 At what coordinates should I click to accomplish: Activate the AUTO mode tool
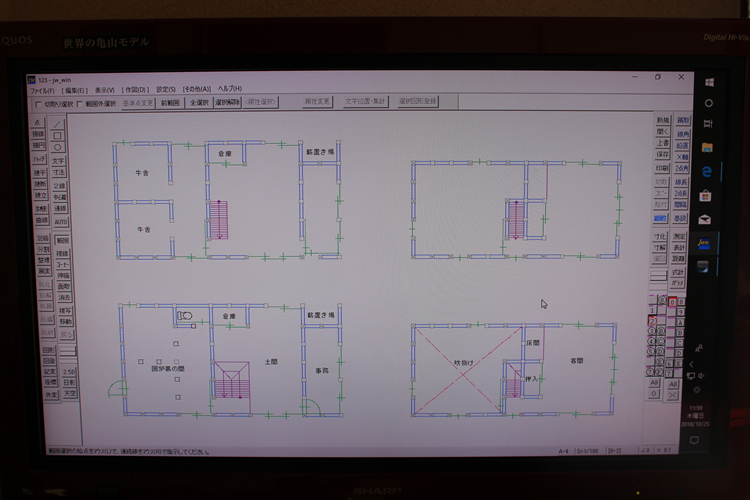60,221
